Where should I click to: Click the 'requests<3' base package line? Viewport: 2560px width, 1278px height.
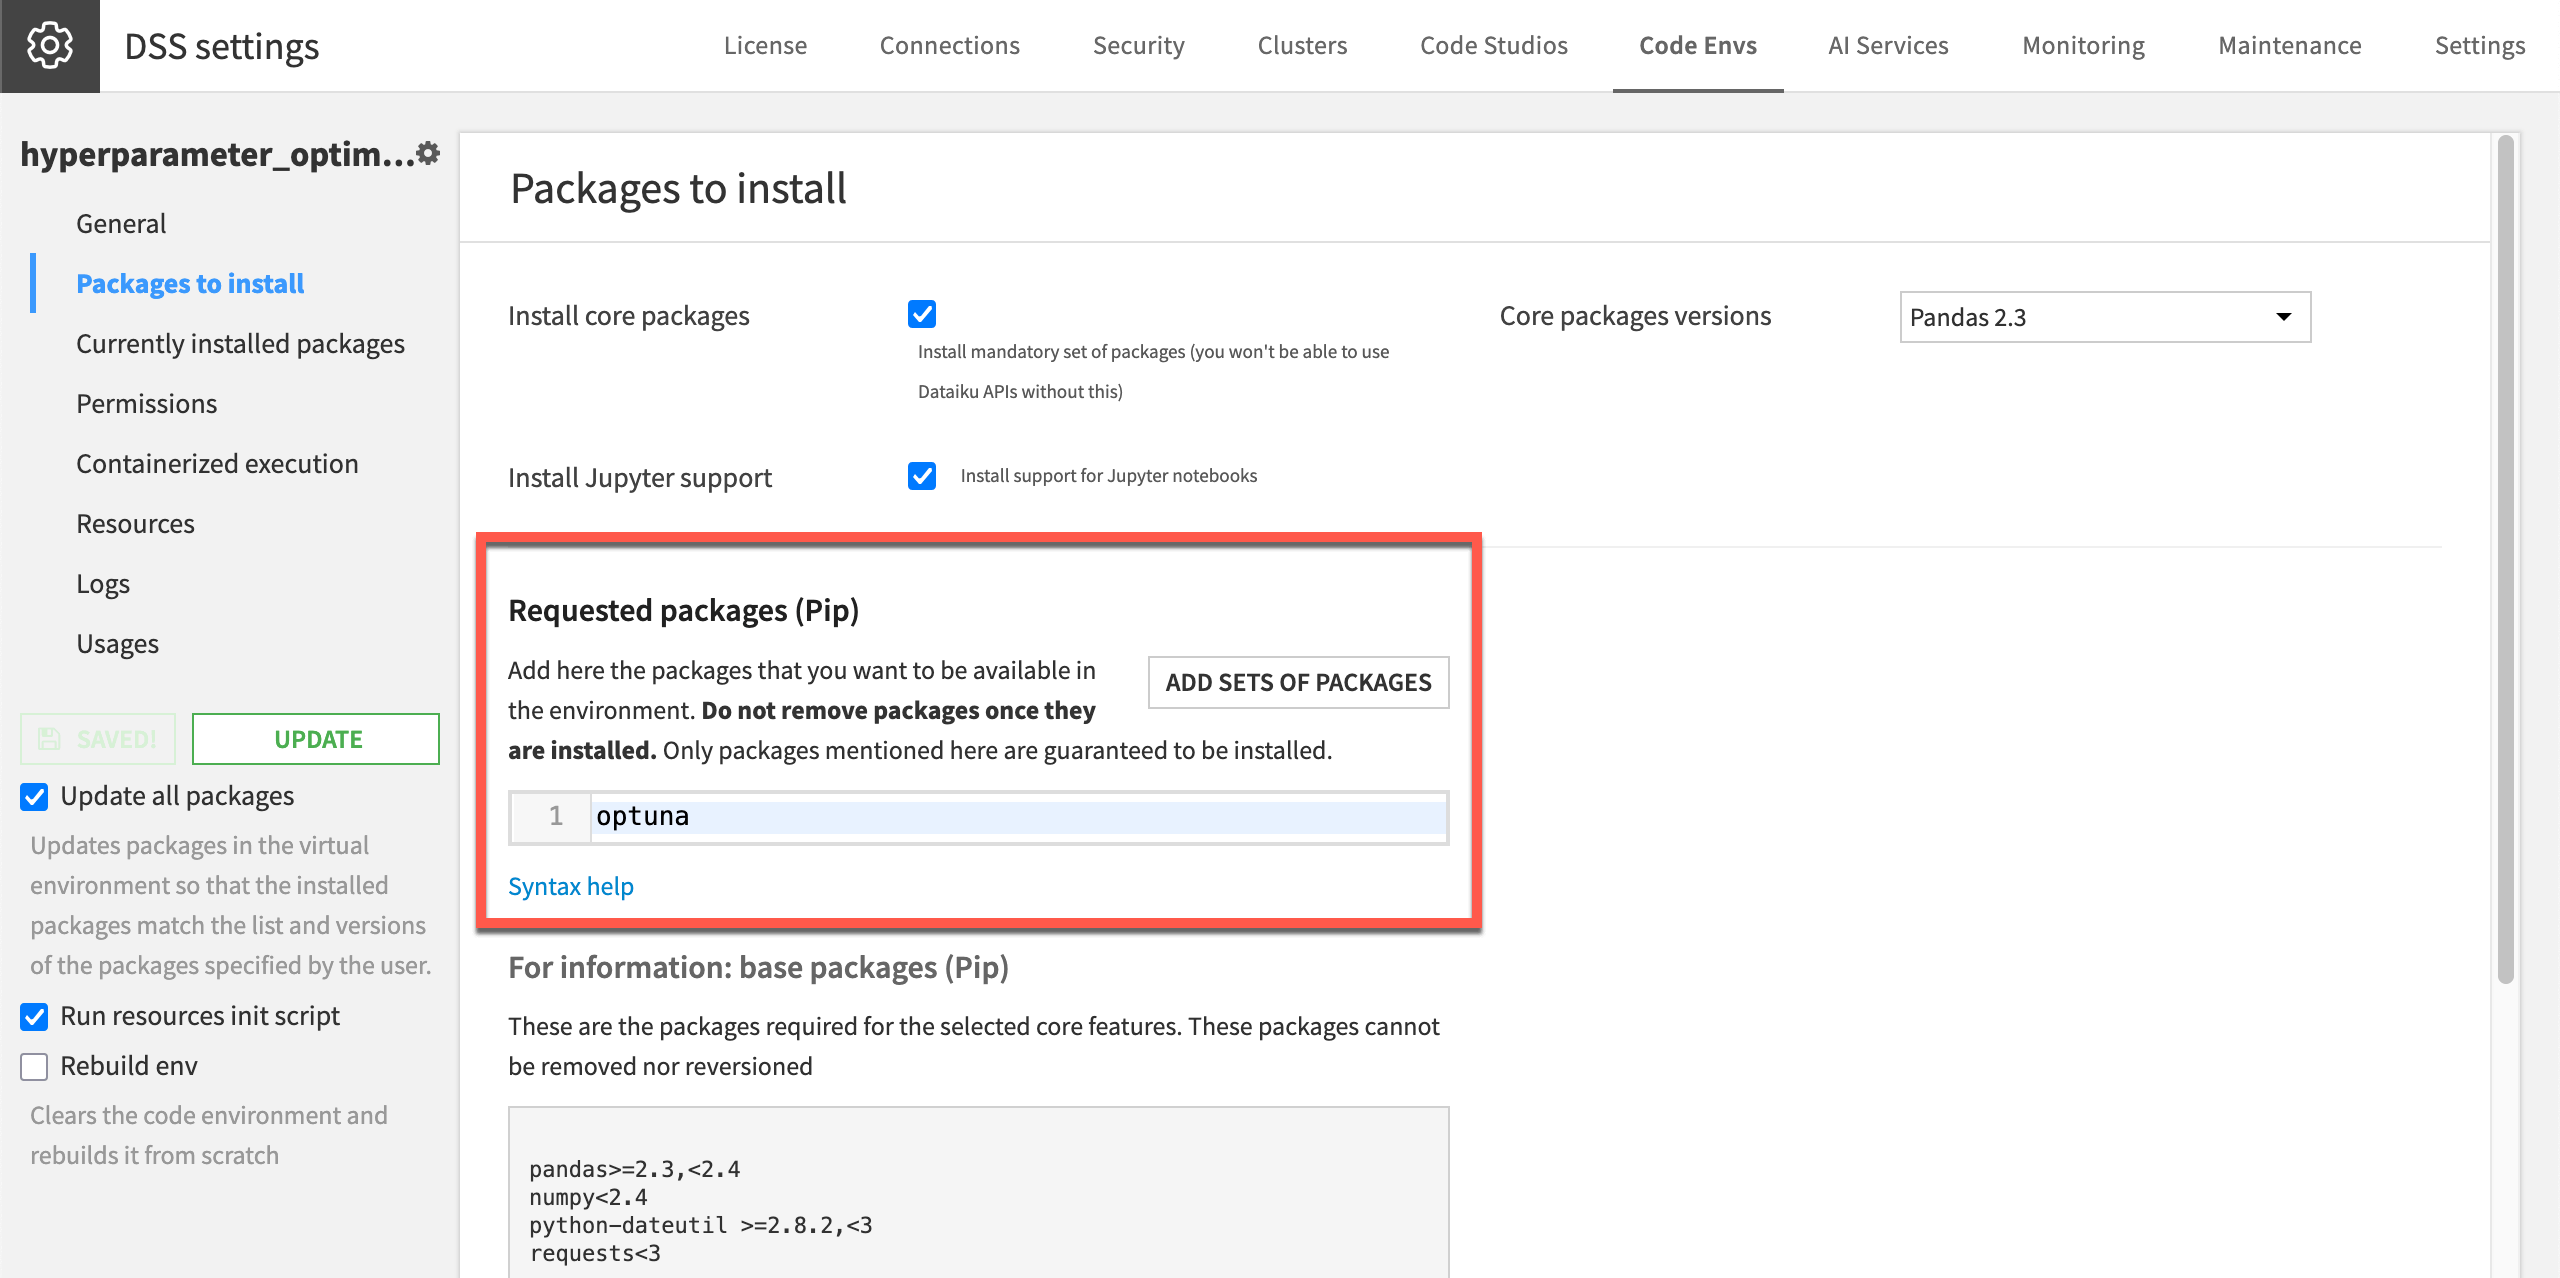tap(595, 1253)
